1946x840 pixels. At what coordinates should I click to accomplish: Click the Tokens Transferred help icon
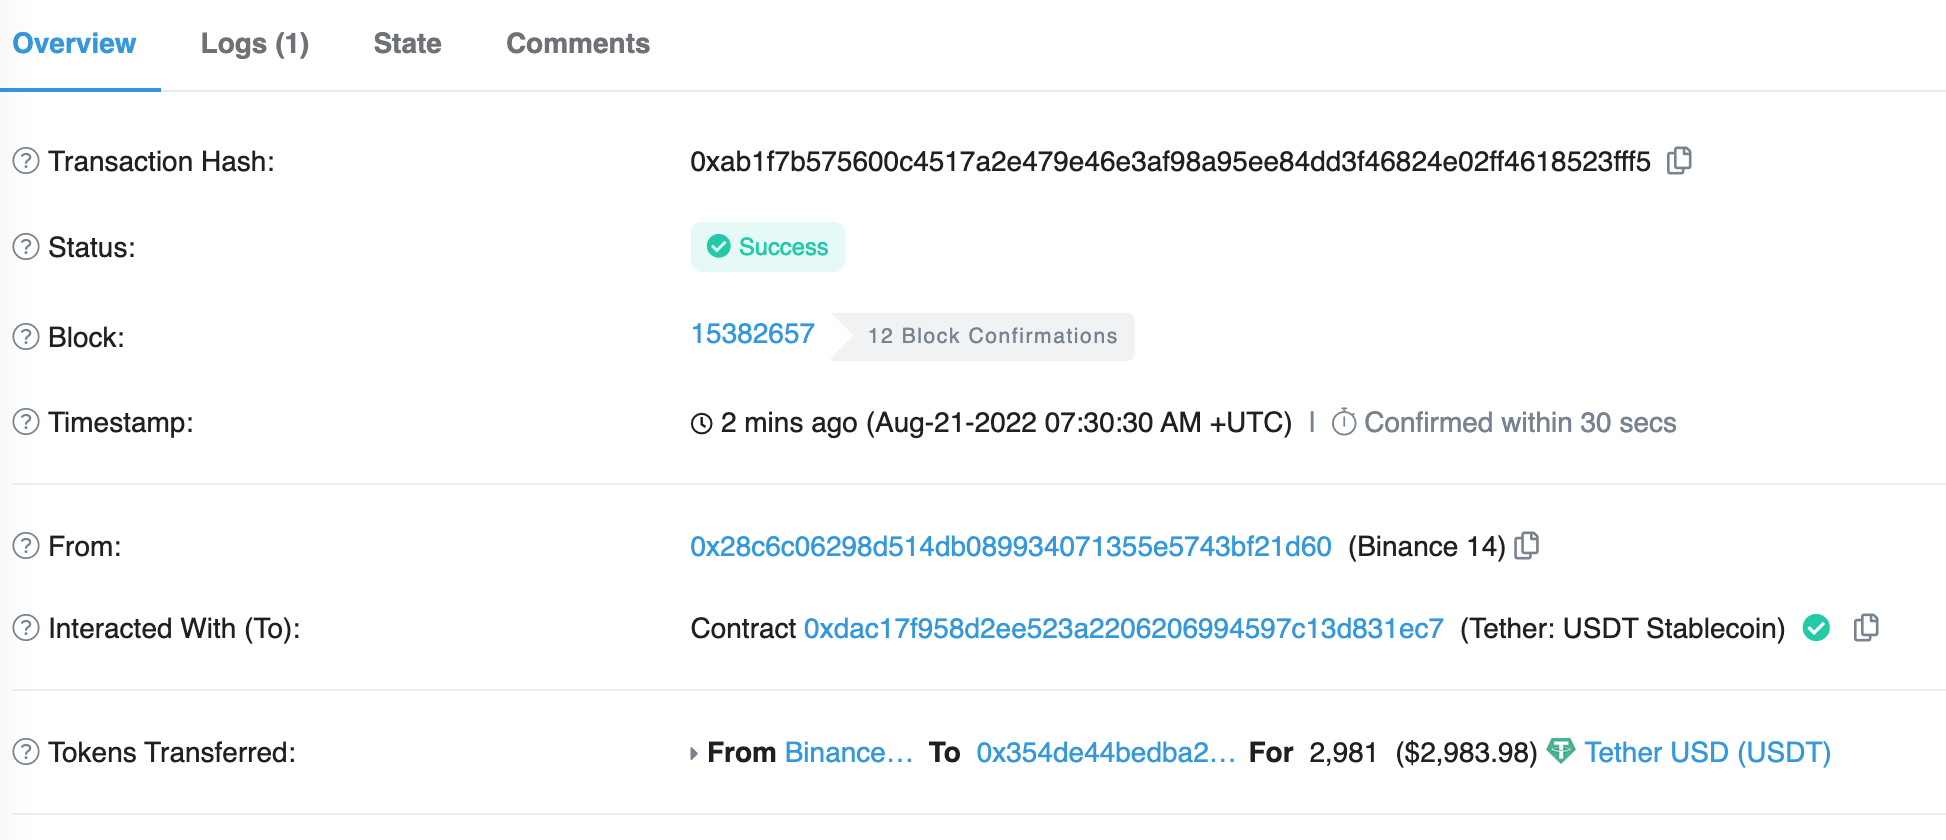[x=26, y=752]
